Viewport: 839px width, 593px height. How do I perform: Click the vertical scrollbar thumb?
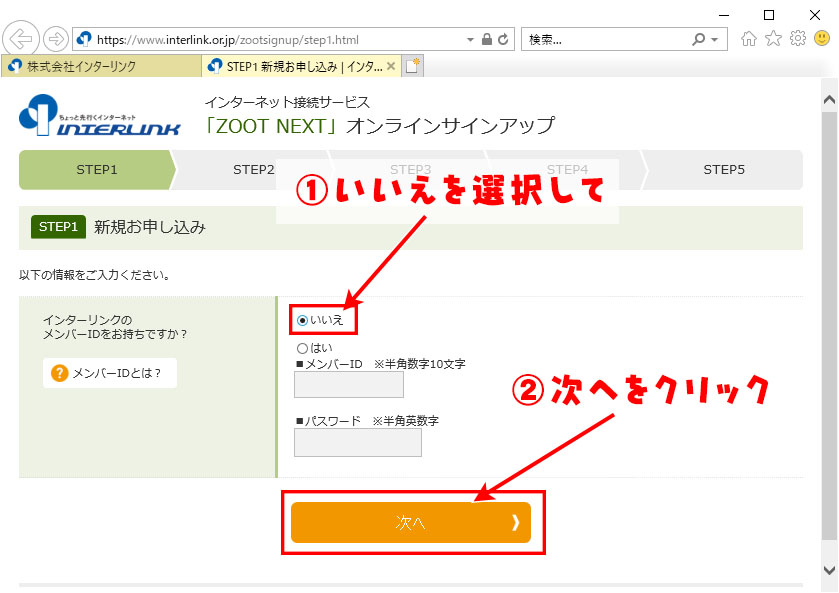tap(829, 325)
